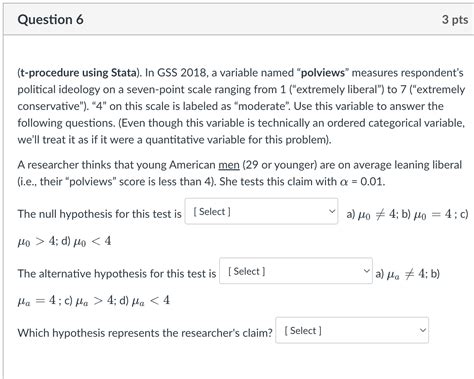Click the Question 6 heading
This screenshot has width=474, height=379.
pos(50,20)
